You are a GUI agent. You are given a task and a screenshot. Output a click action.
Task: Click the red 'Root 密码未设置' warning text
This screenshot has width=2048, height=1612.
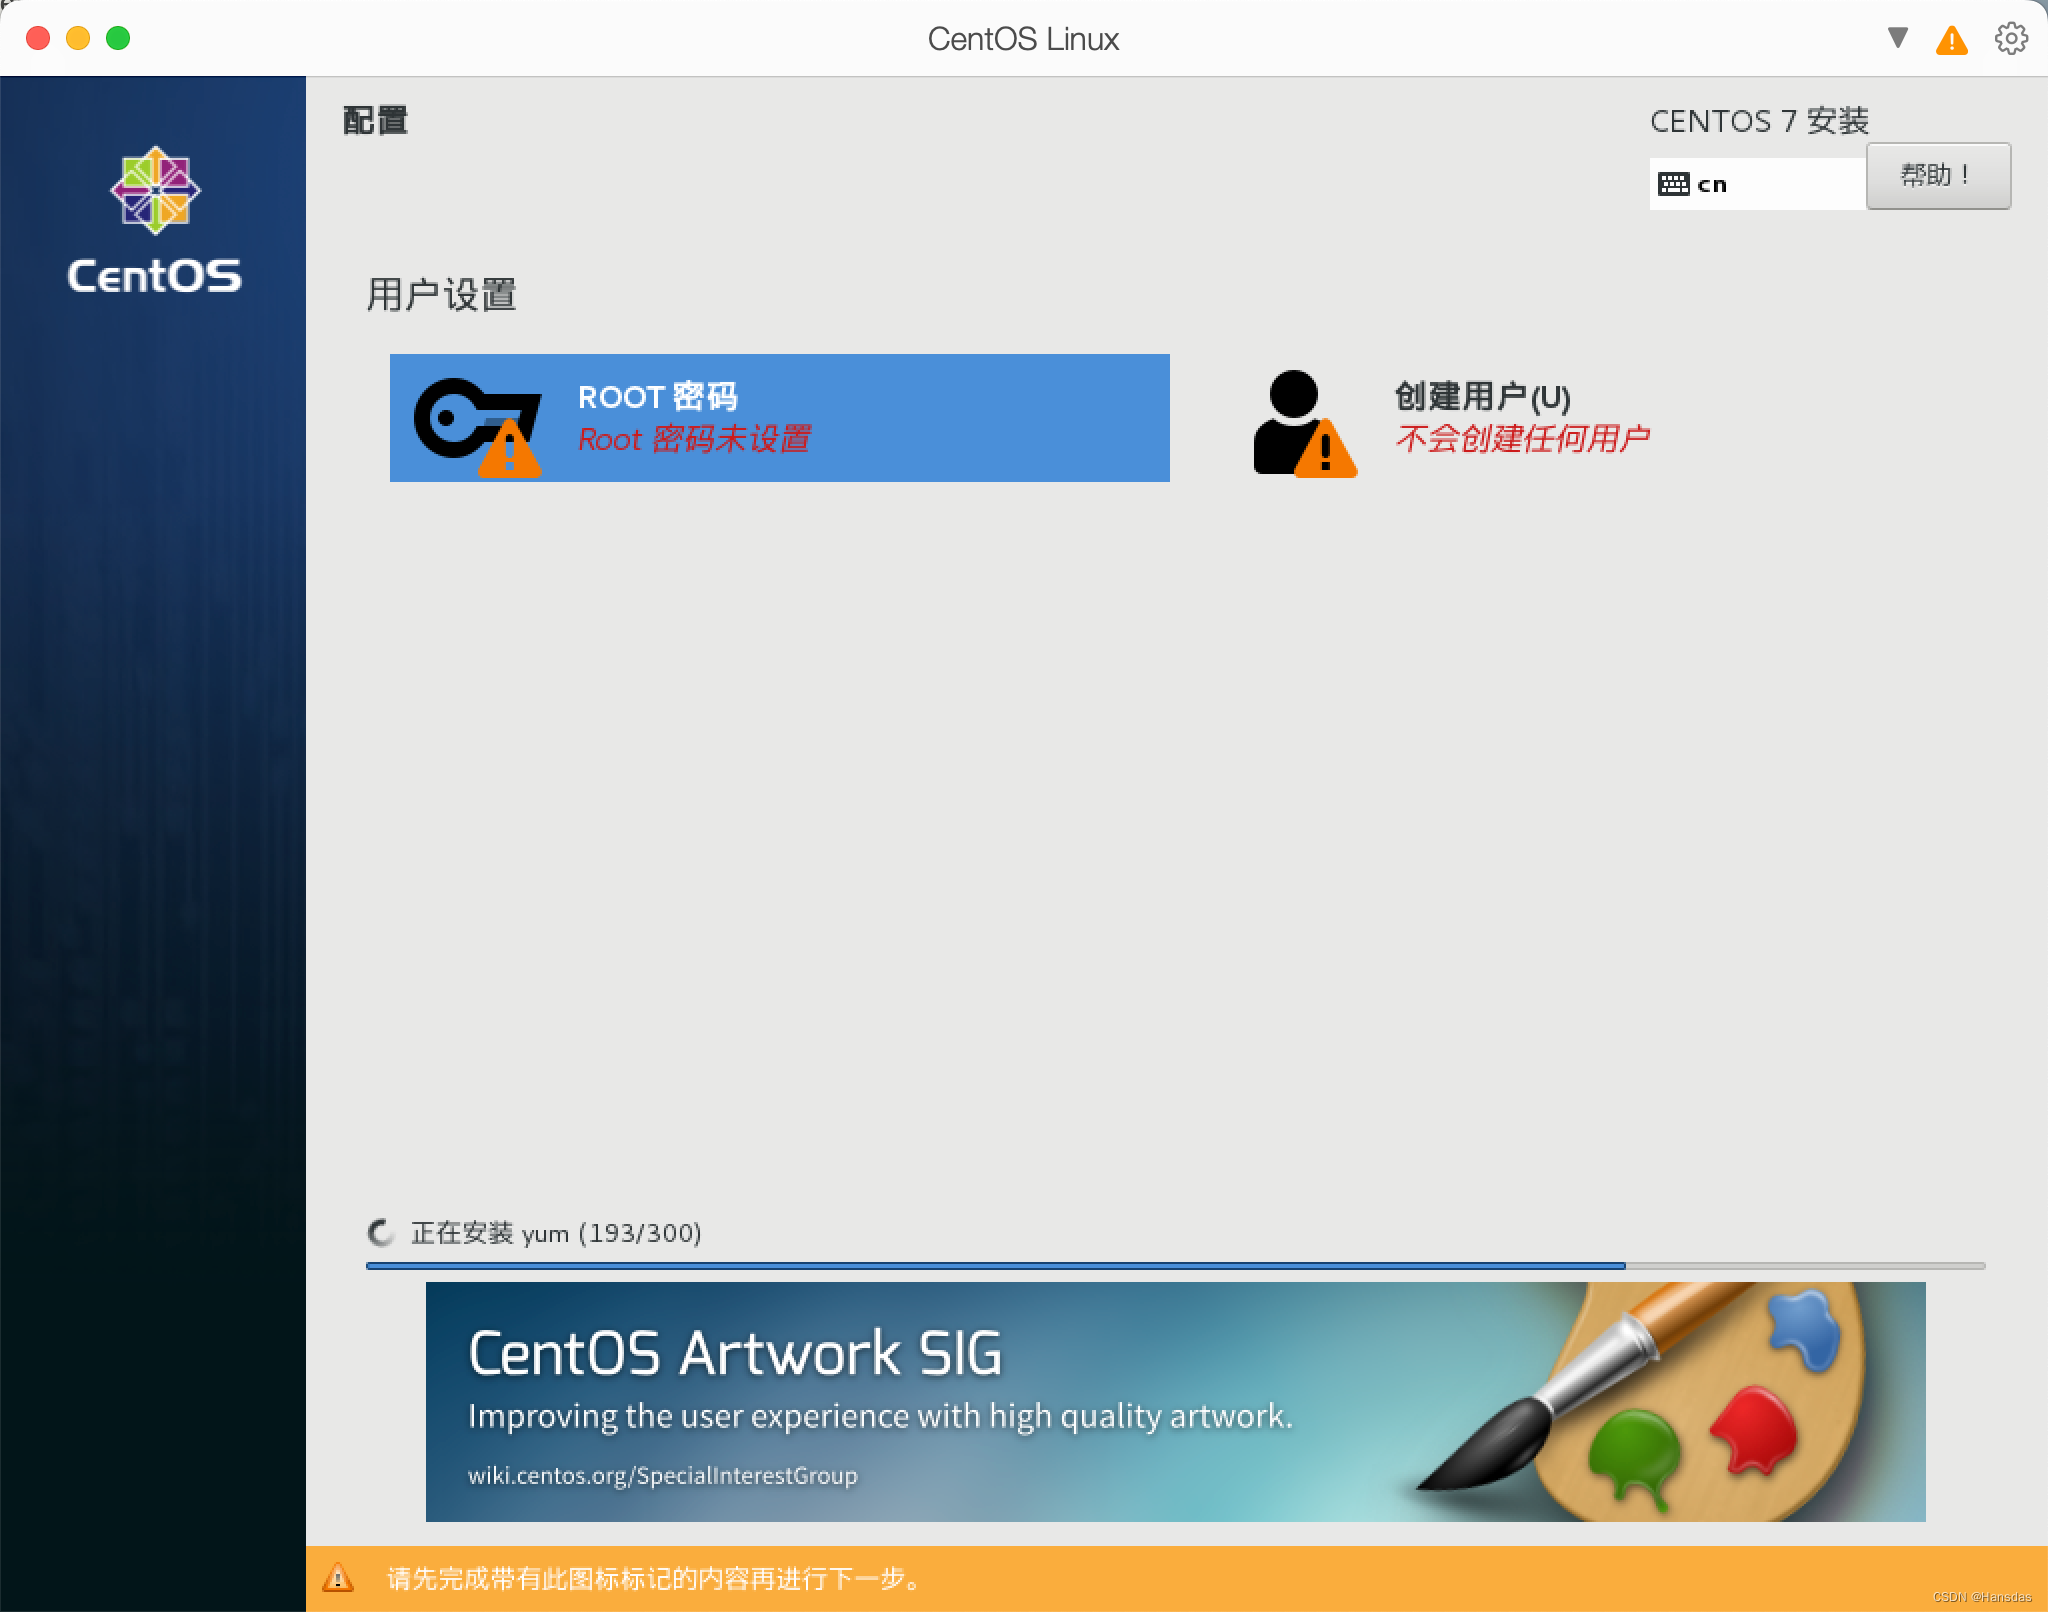click(x=694, y=439)
